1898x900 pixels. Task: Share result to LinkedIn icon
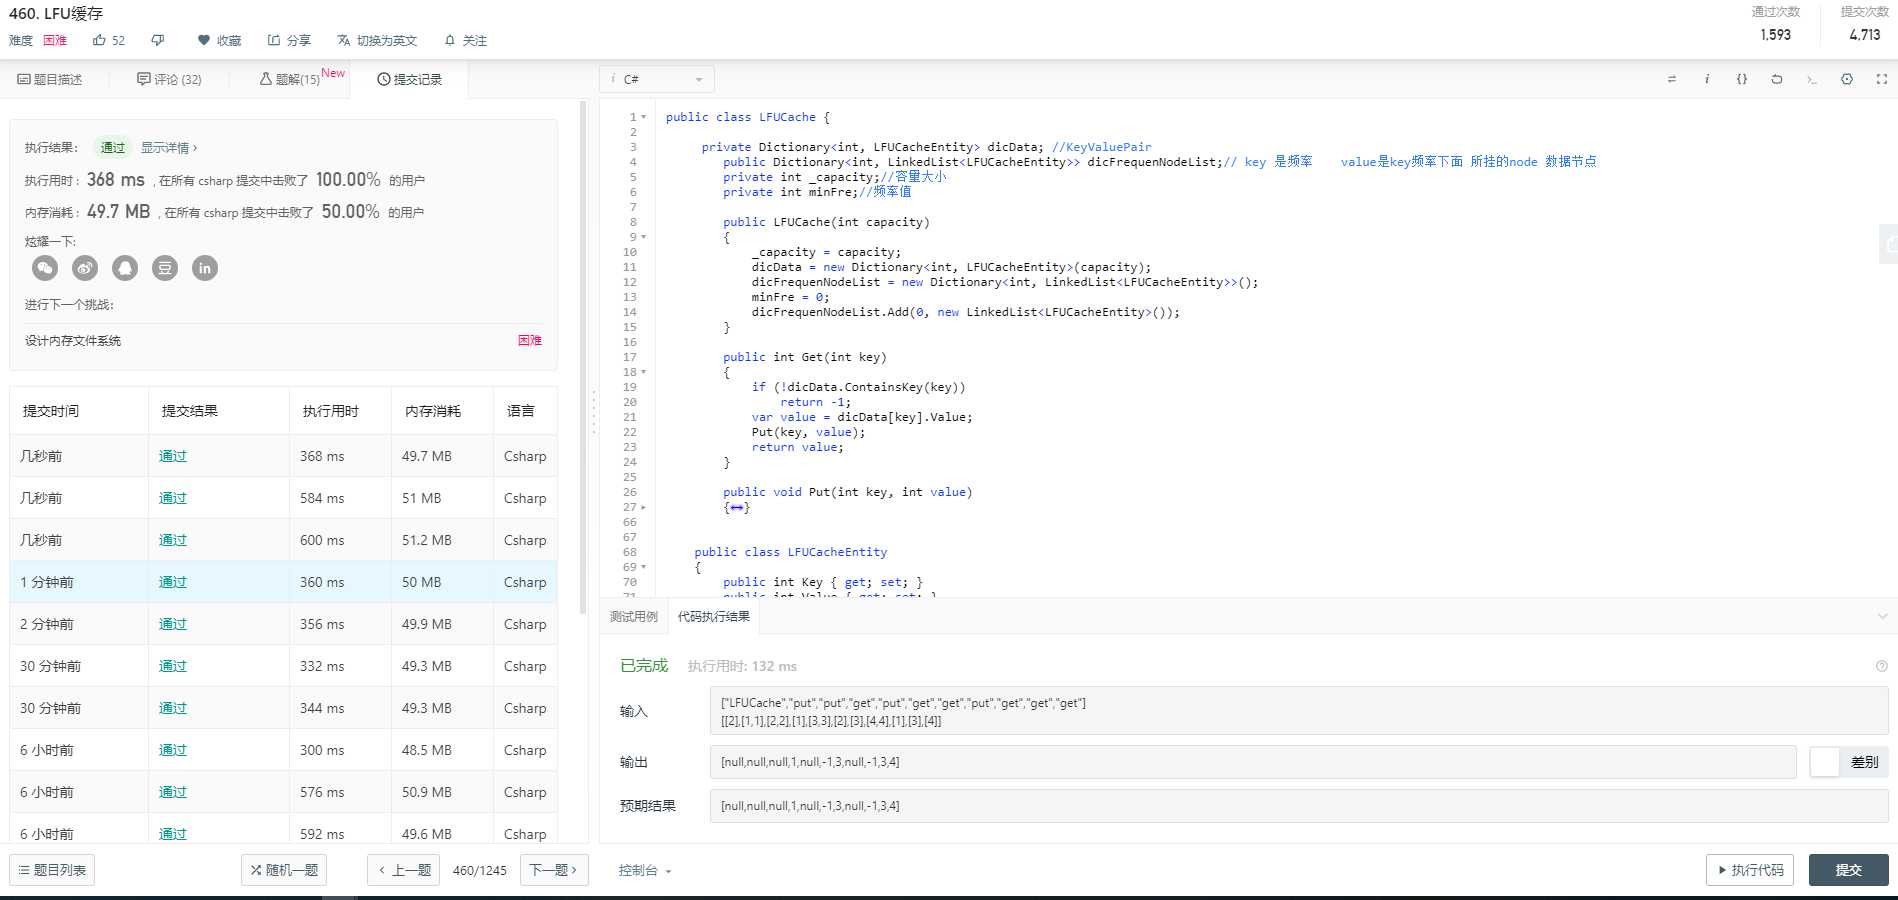coord(205,268)
